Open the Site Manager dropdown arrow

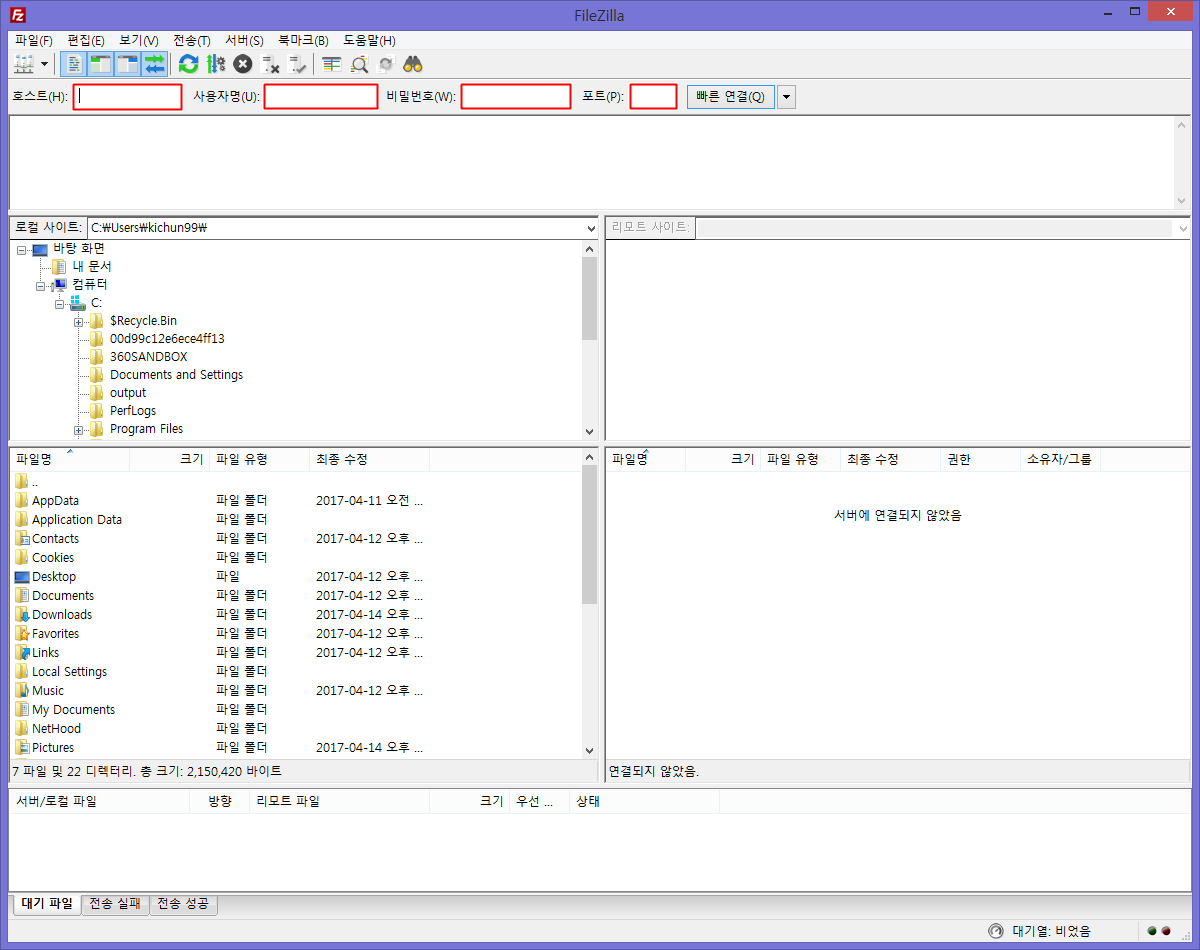tap(44, 64)
